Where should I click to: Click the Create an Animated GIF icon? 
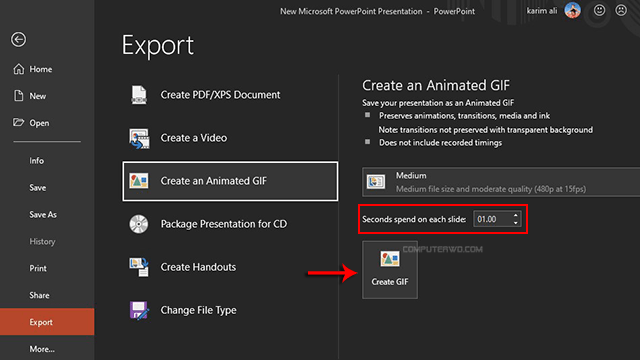(x=139, y=181)
